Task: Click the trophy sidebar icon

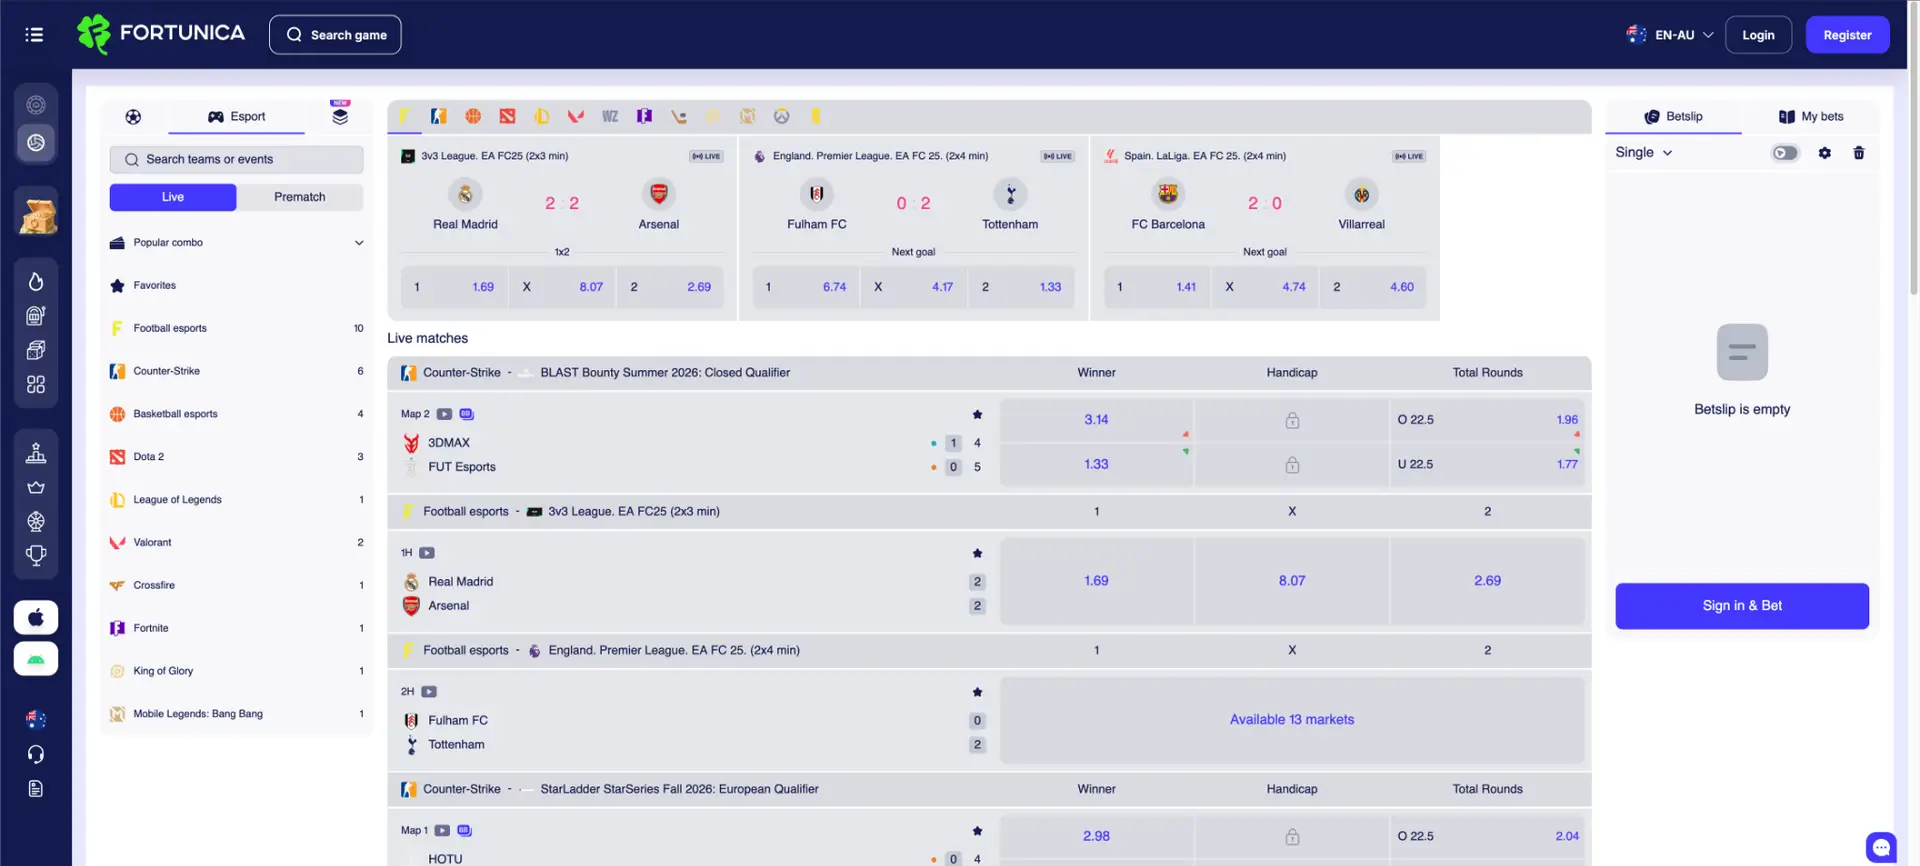Action: click(36, 555)
